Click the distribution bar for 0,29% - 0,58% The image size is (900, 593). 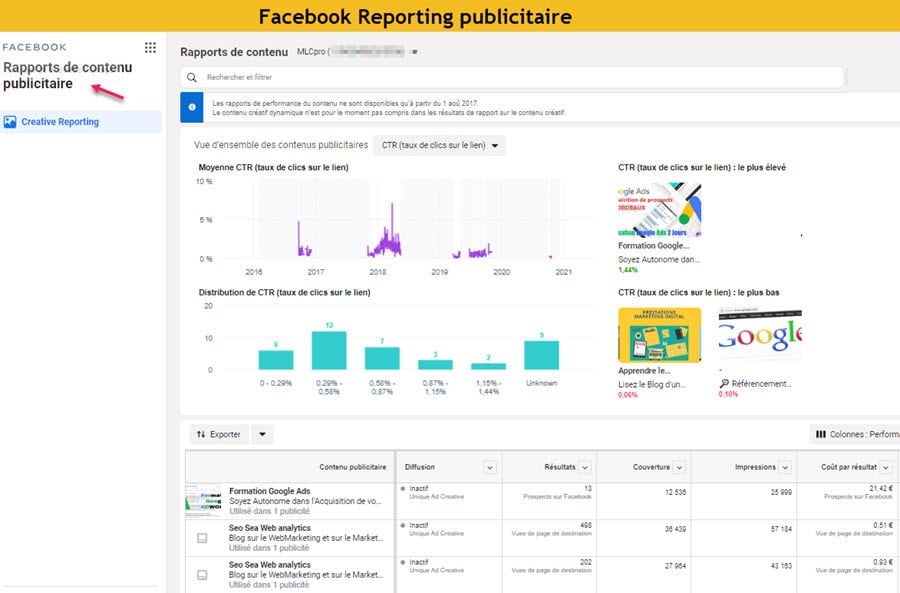tap(329, 350)
